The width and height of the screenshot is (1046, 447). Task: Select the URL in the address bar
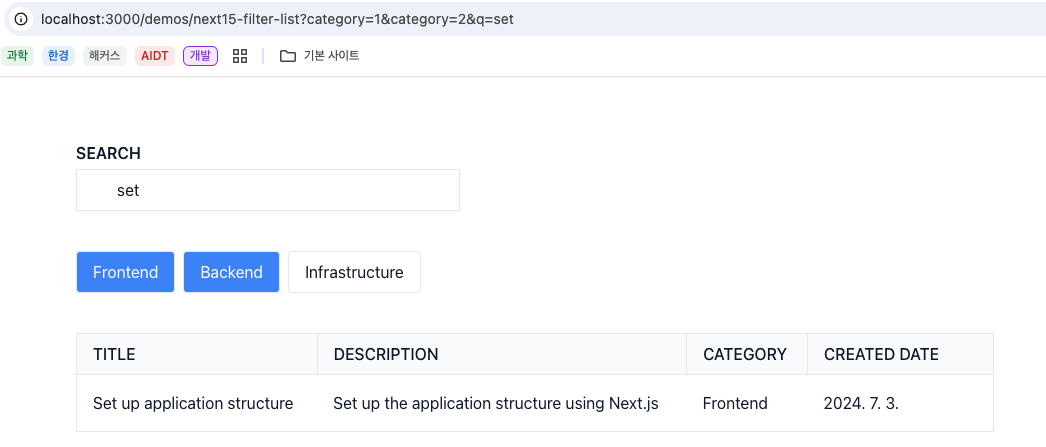(278, 19)
